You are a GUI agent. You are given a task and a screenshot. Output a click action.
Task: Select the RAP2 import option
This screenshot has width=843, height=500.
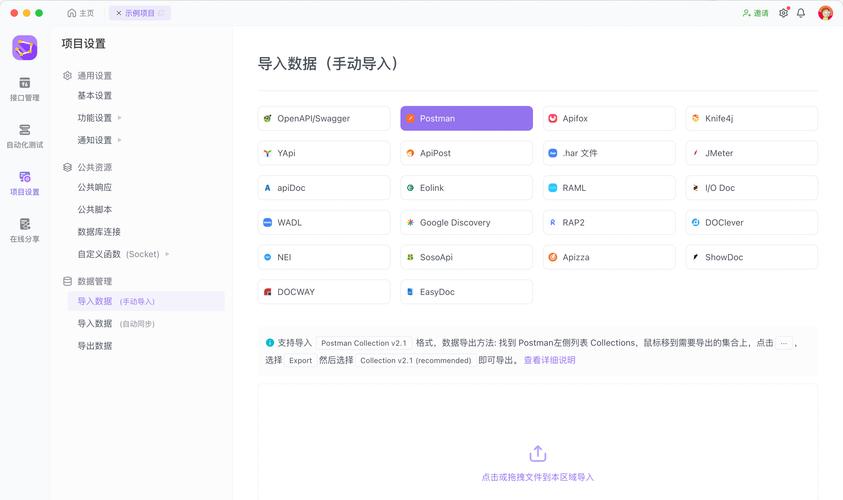(609, 223)
